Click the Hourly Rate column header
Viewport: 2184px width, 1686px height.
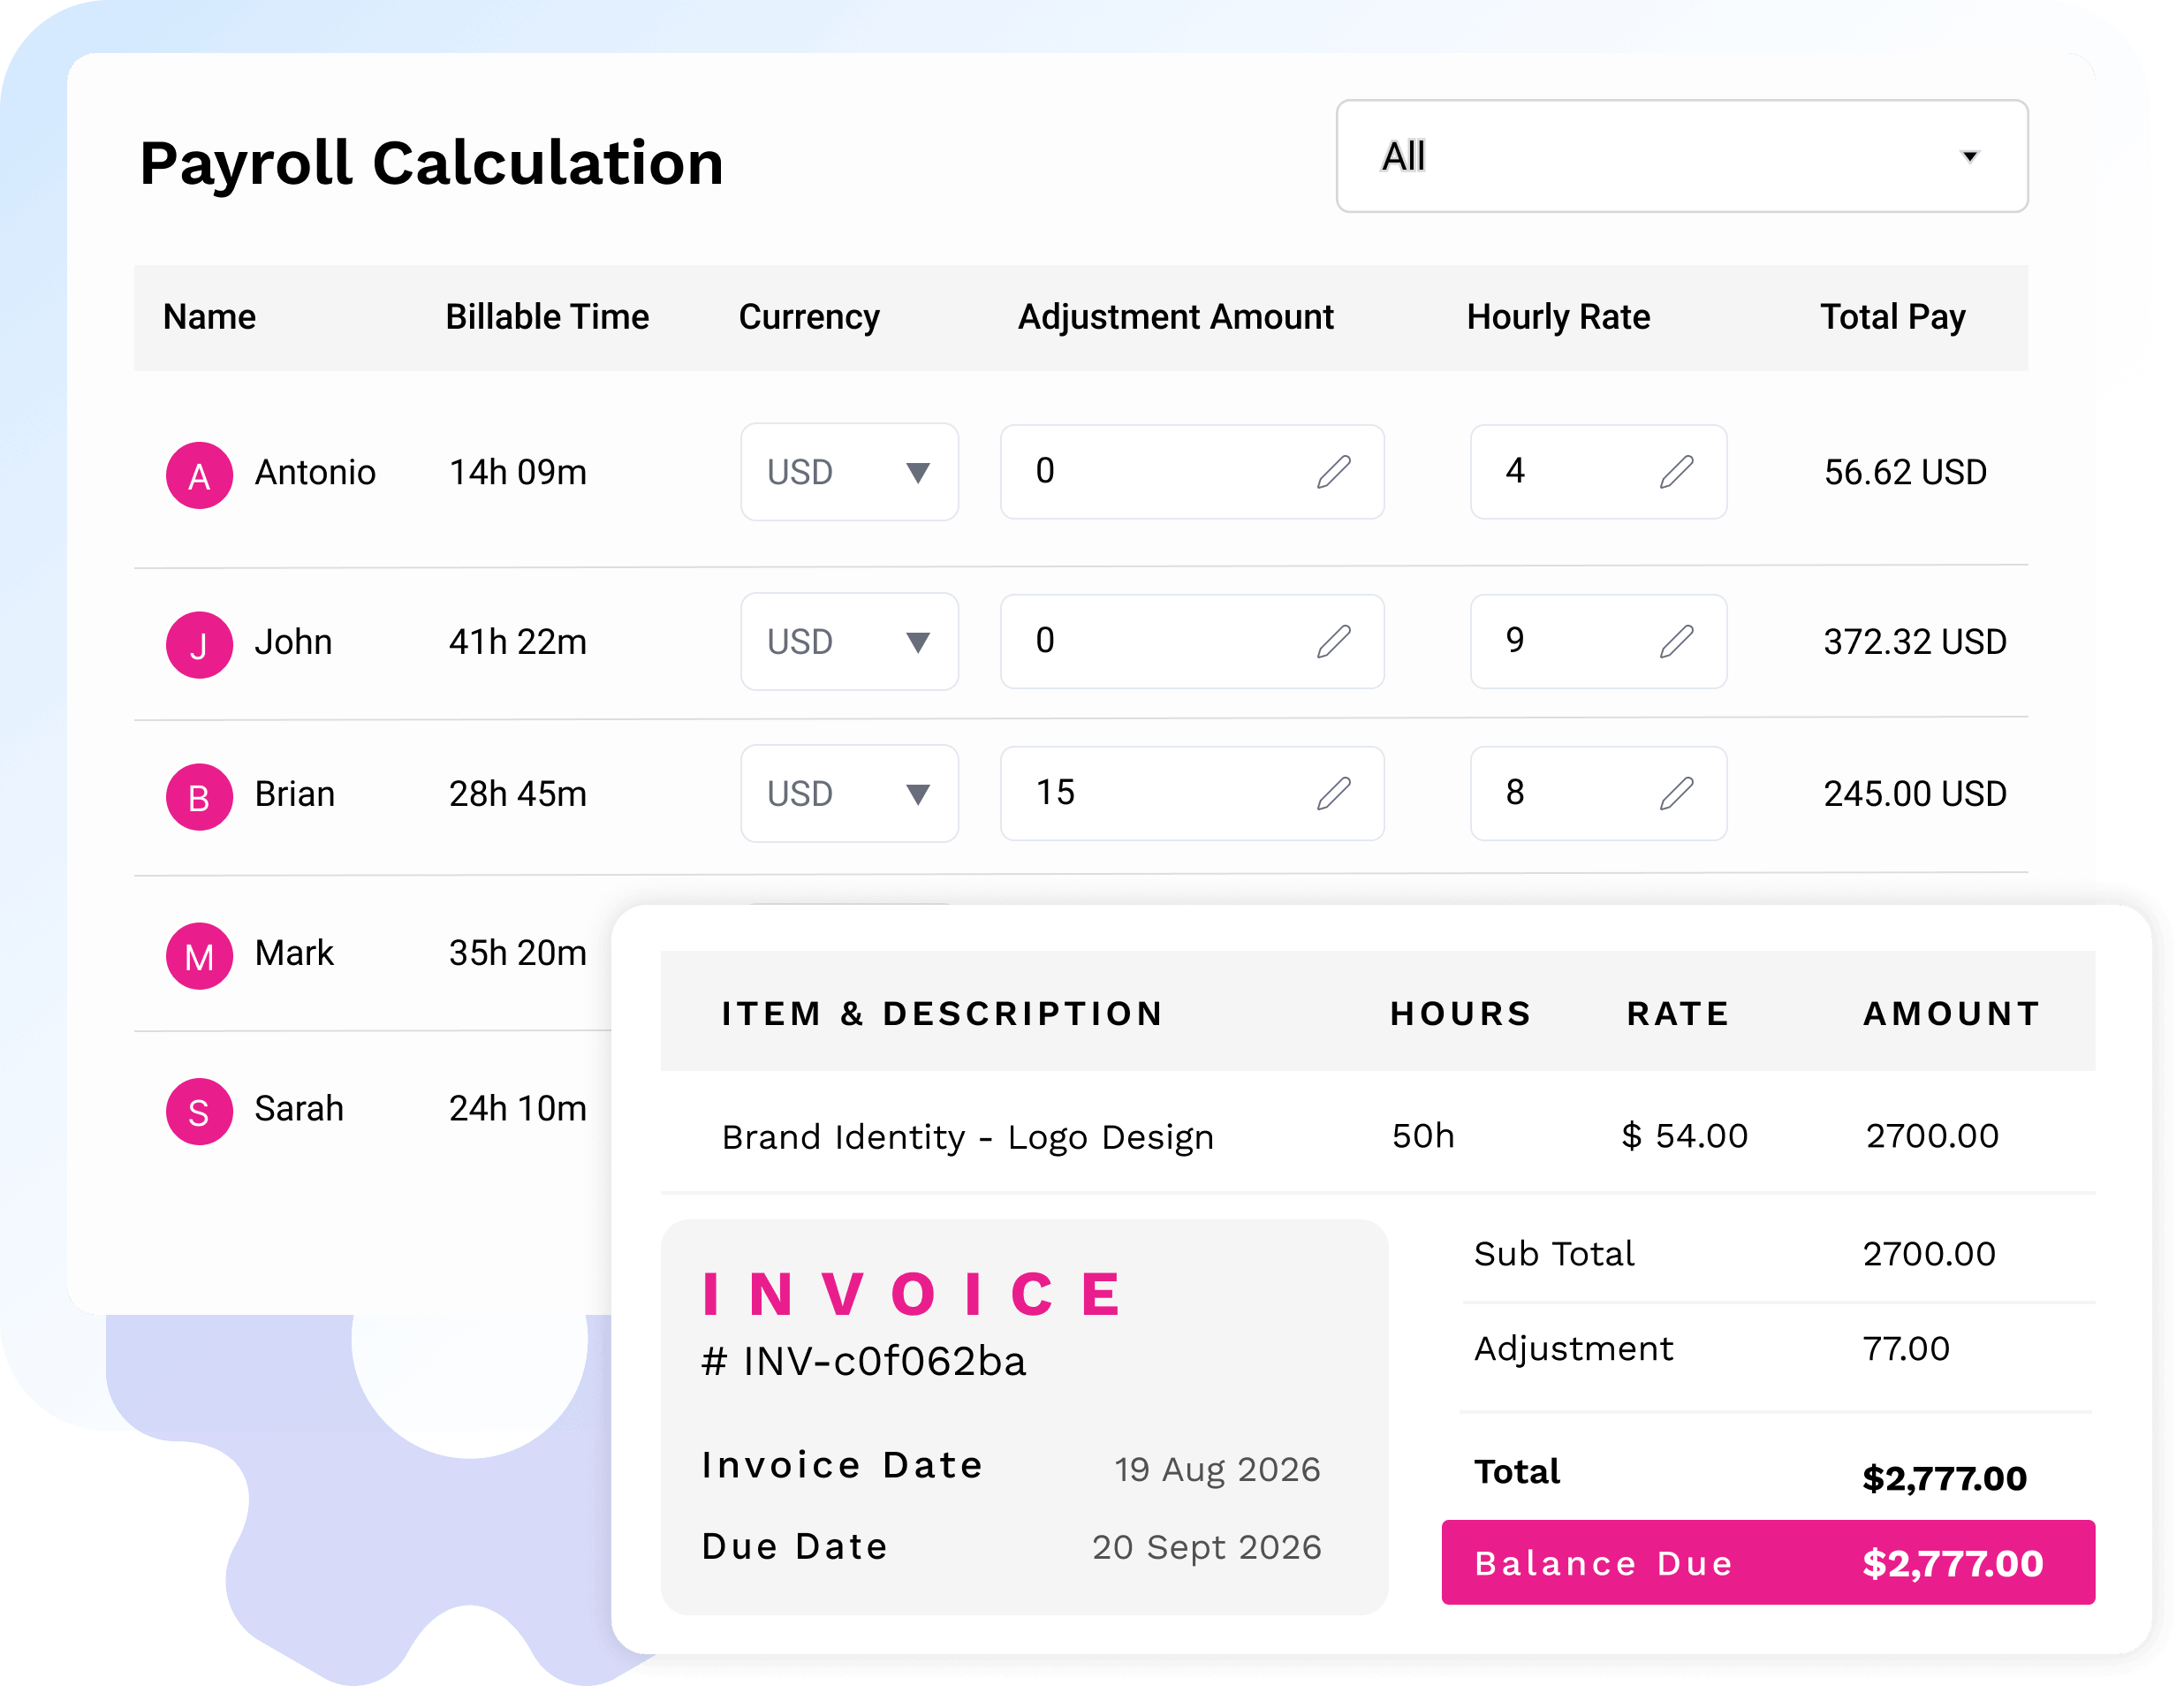1558,317
